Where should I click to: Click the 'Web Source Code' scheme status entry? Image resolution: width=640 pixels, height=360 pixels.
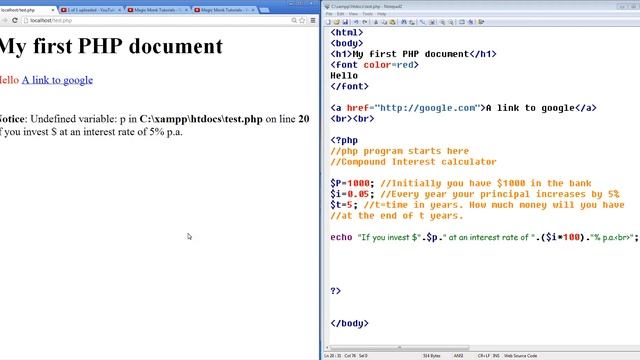click(520, 356)
